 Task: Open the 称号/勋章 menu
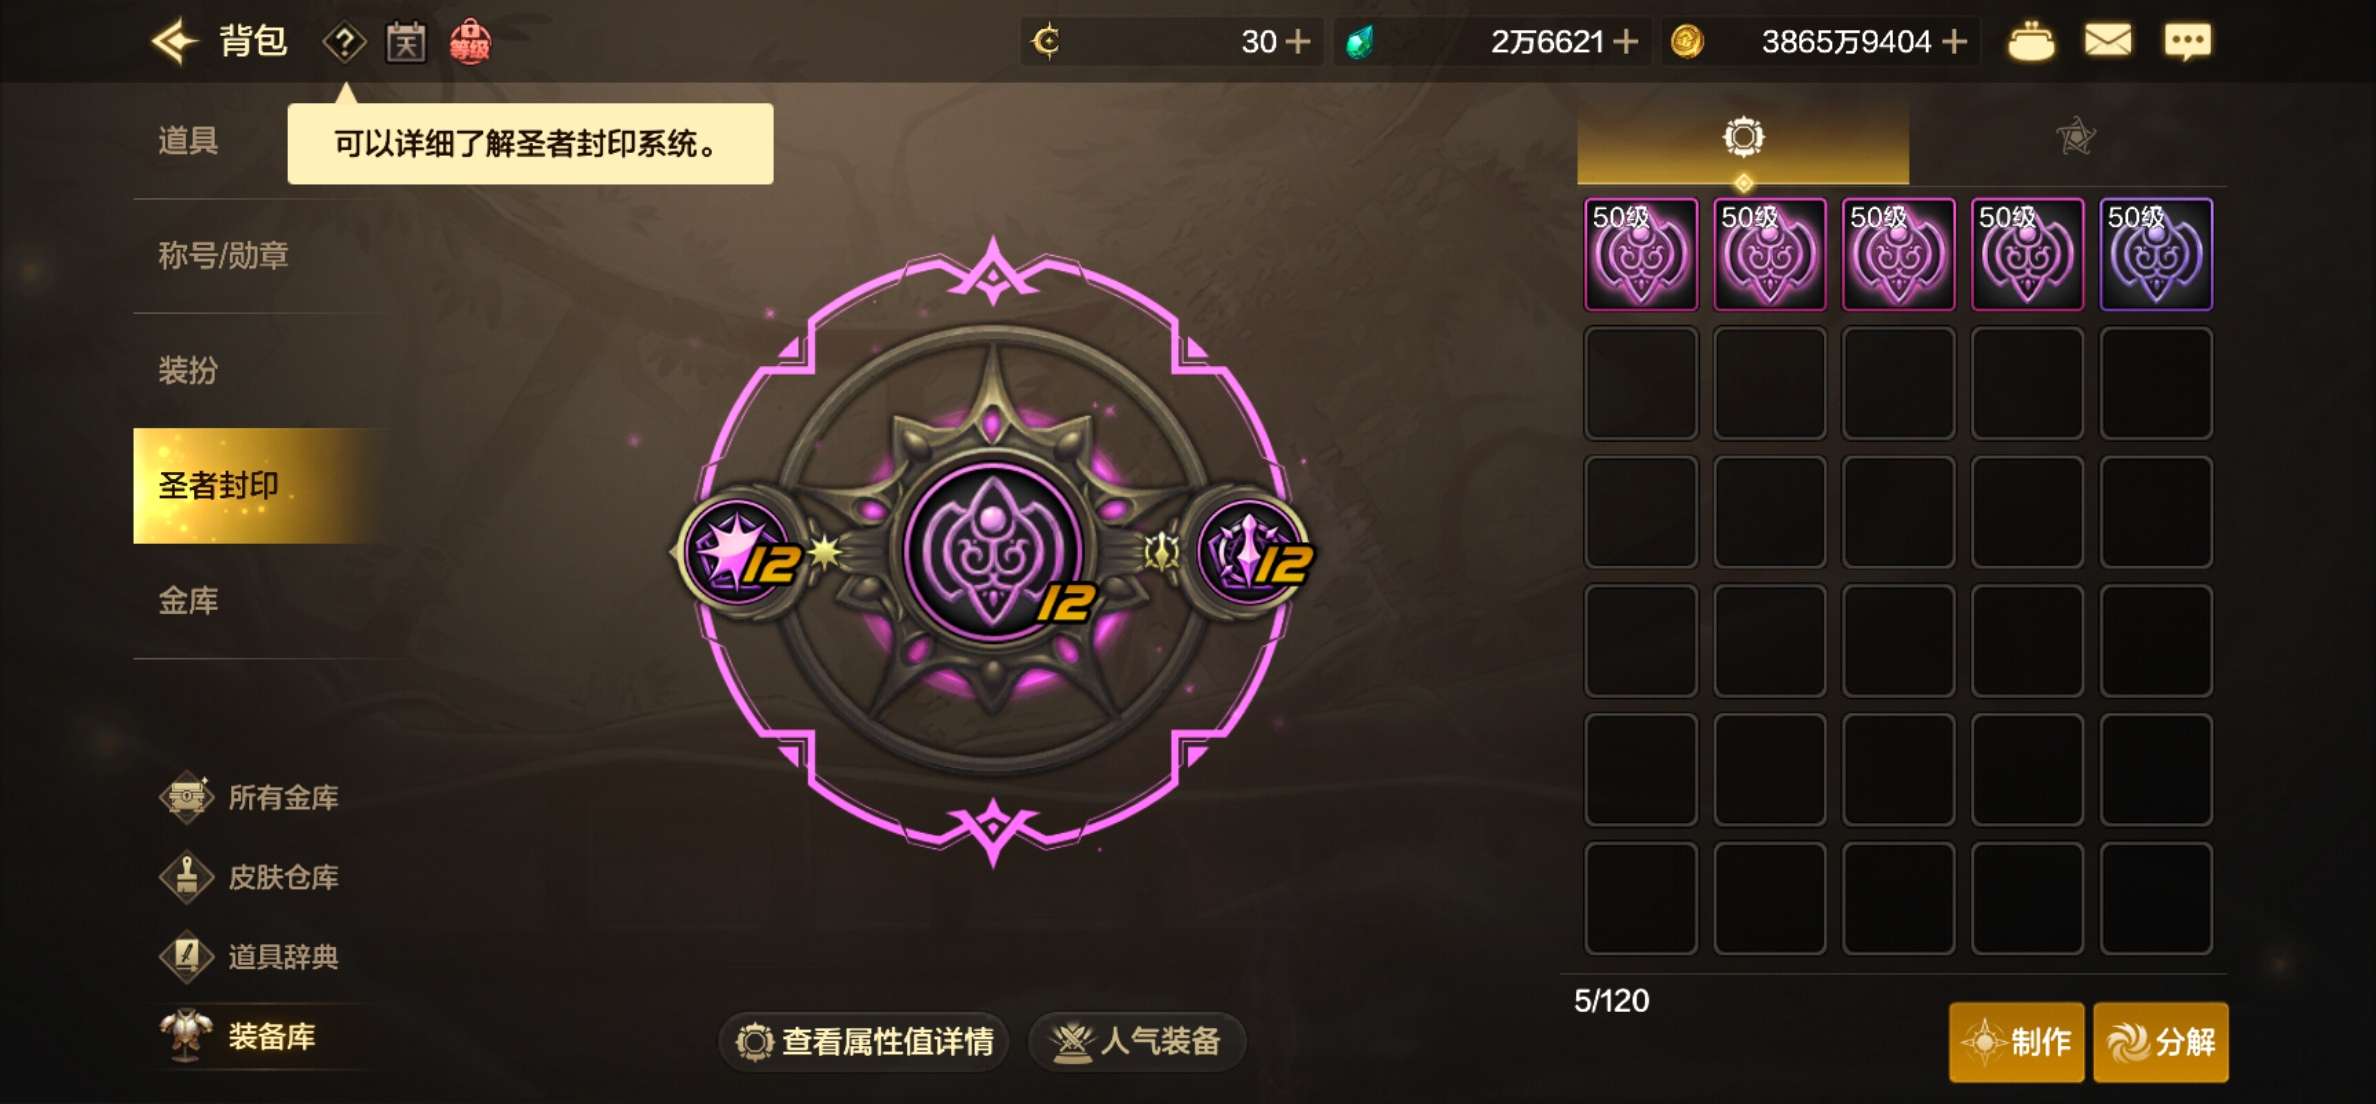(223, 256)
